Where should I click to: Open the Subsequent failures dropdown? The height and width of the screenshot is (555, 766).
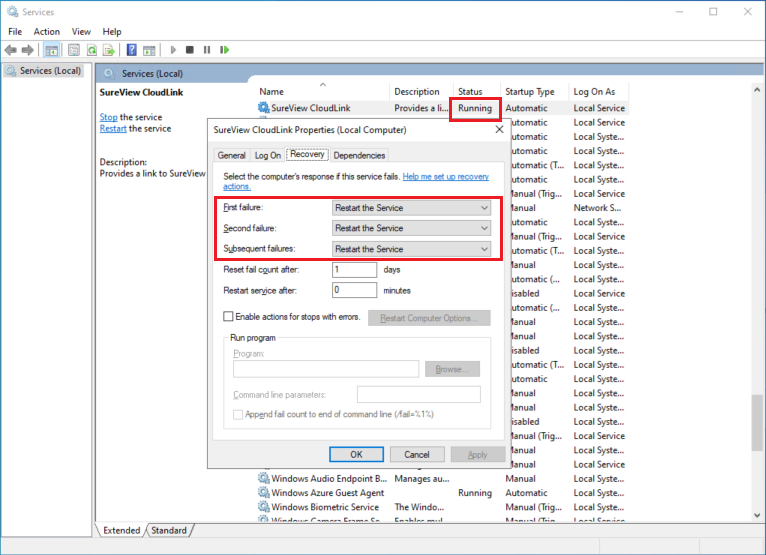pos(411,249)
